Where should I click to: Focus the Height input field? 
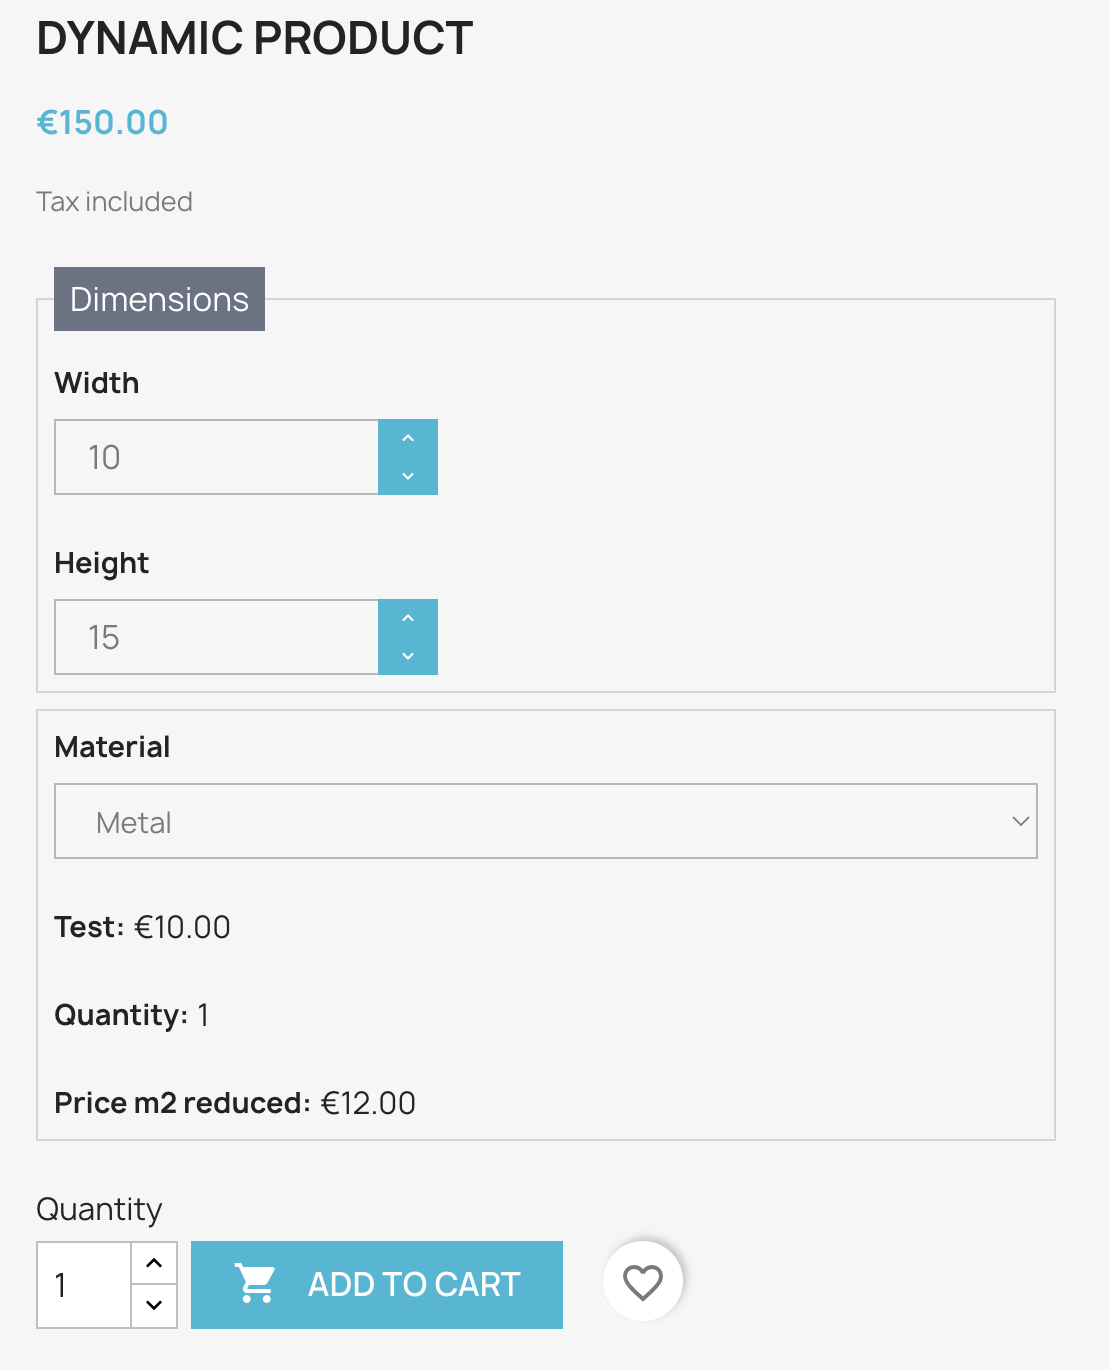pyautogui.click(x=217, y=637)
